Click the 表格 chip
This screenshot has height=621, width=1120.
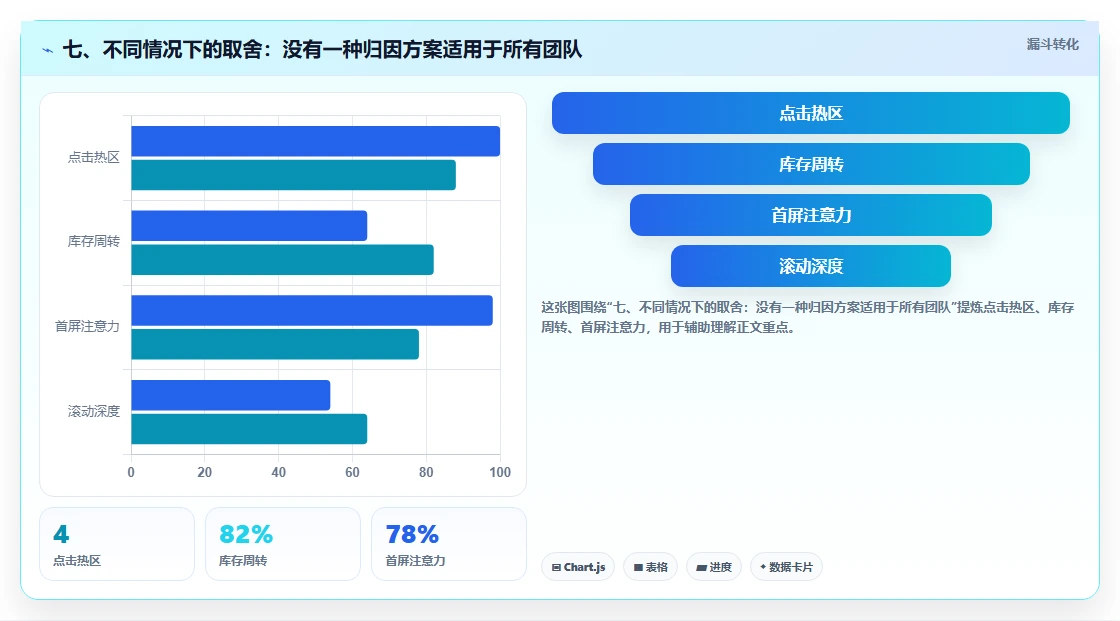point(650,567)
